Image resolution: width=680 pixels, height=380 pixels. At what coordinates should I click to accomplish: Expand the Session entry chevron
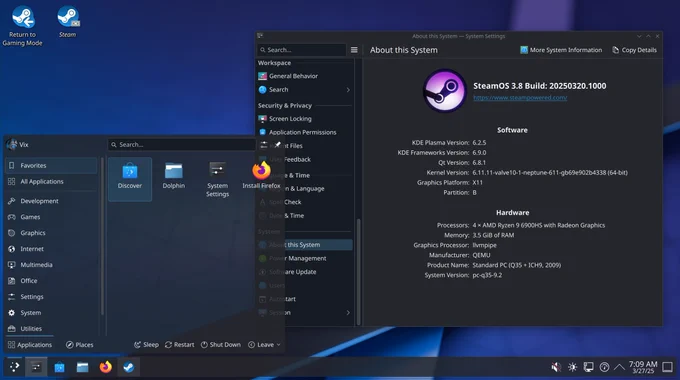pos(348,312)
